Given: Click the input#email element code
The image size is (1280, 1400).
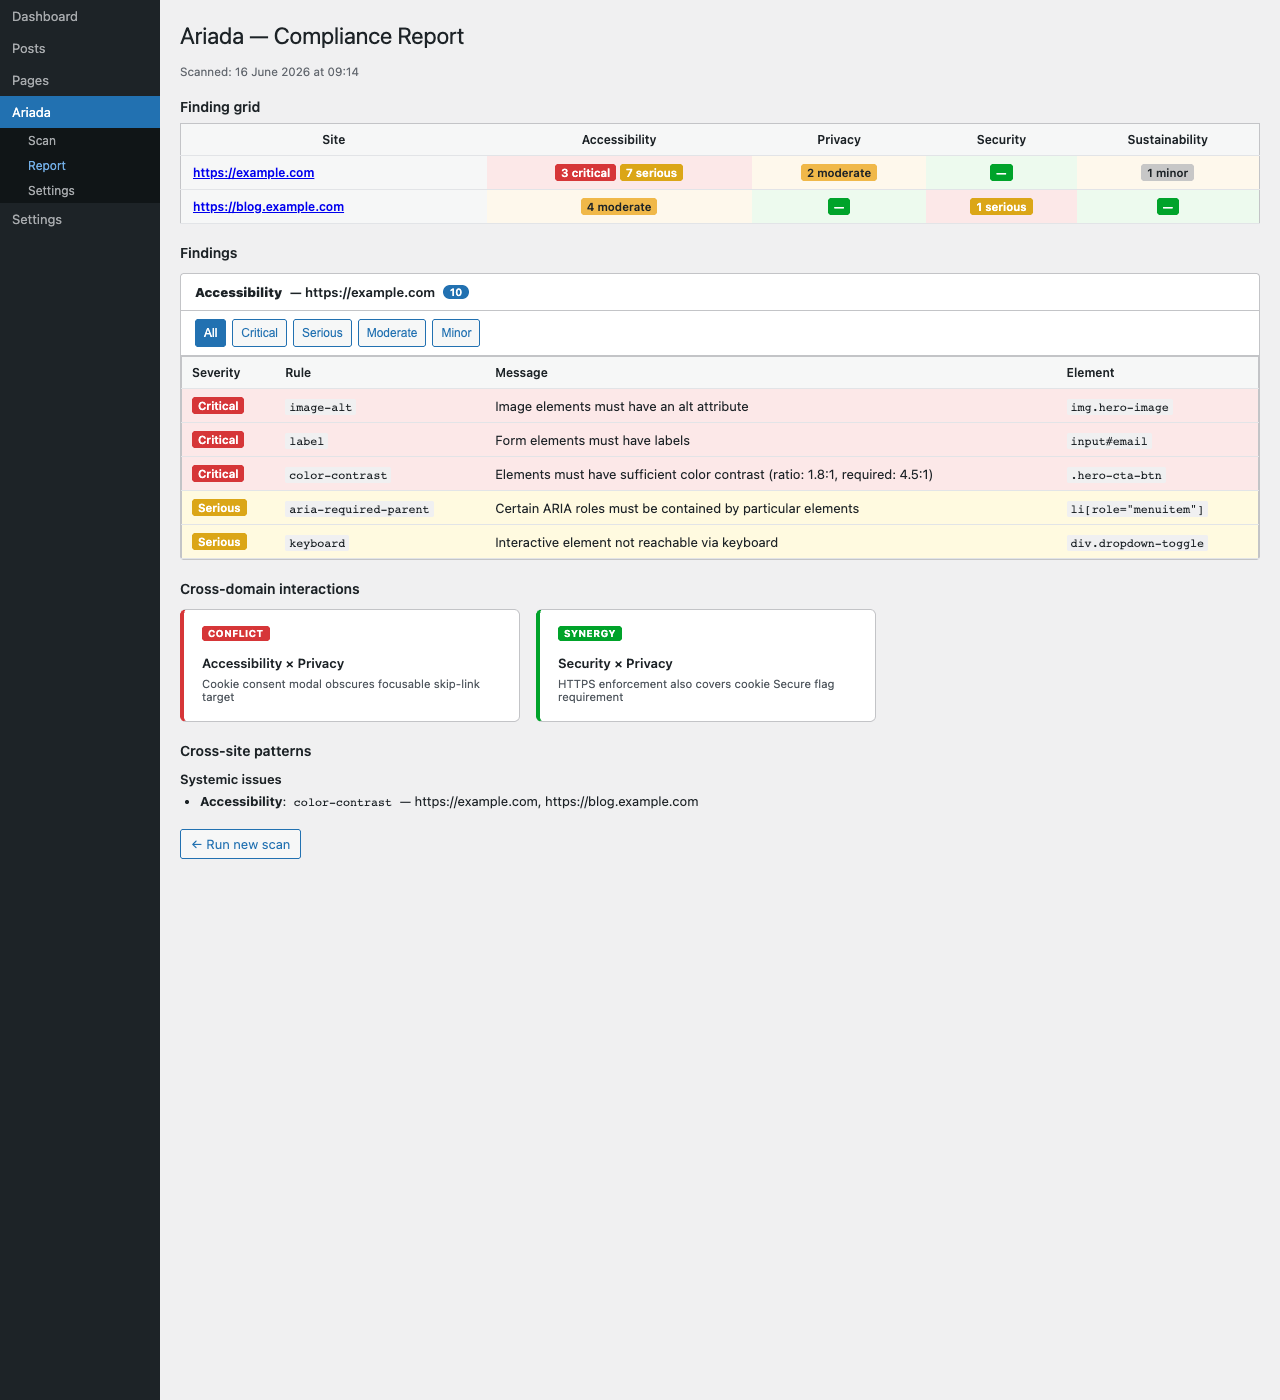Looking at the screenshot, I should click(1109, 441).
